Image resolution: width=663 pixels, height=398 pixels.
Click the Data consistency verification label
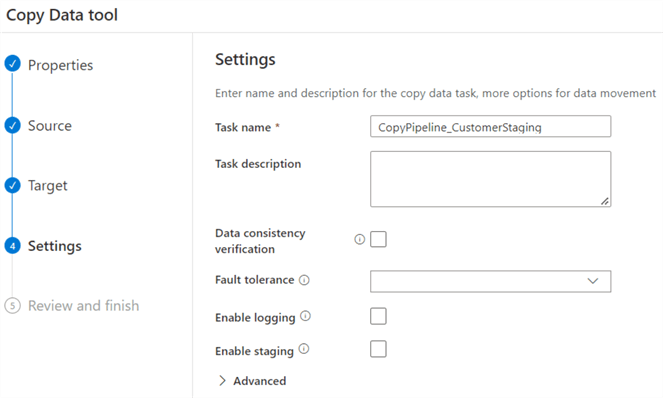coord(260,241)
